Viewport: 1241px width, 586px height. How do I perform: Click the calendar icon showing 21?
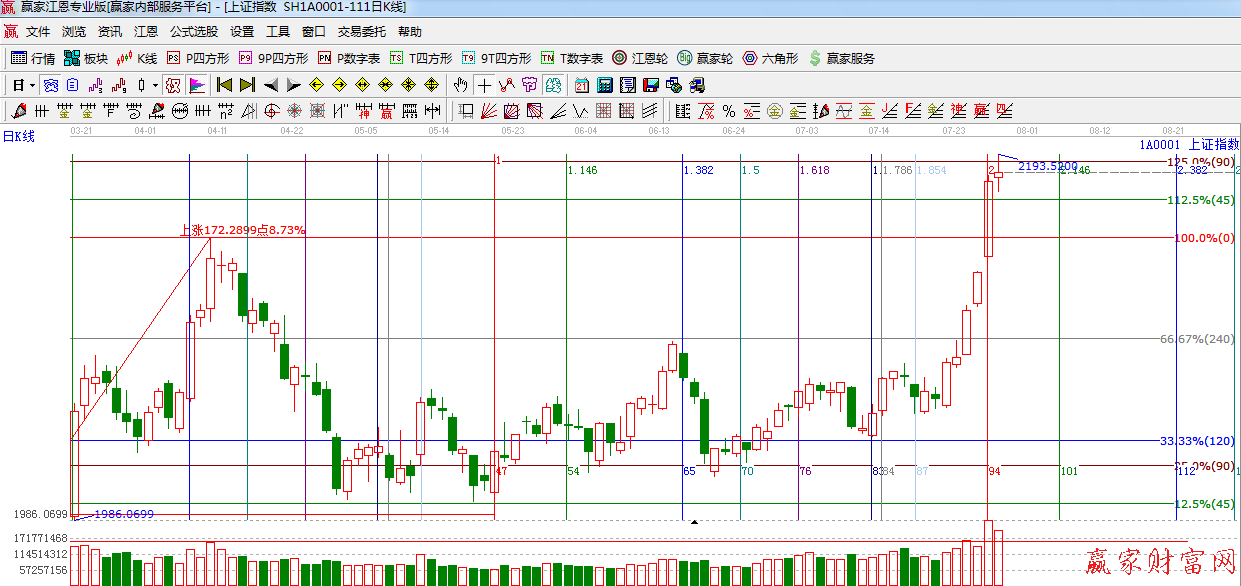point(582,85)
